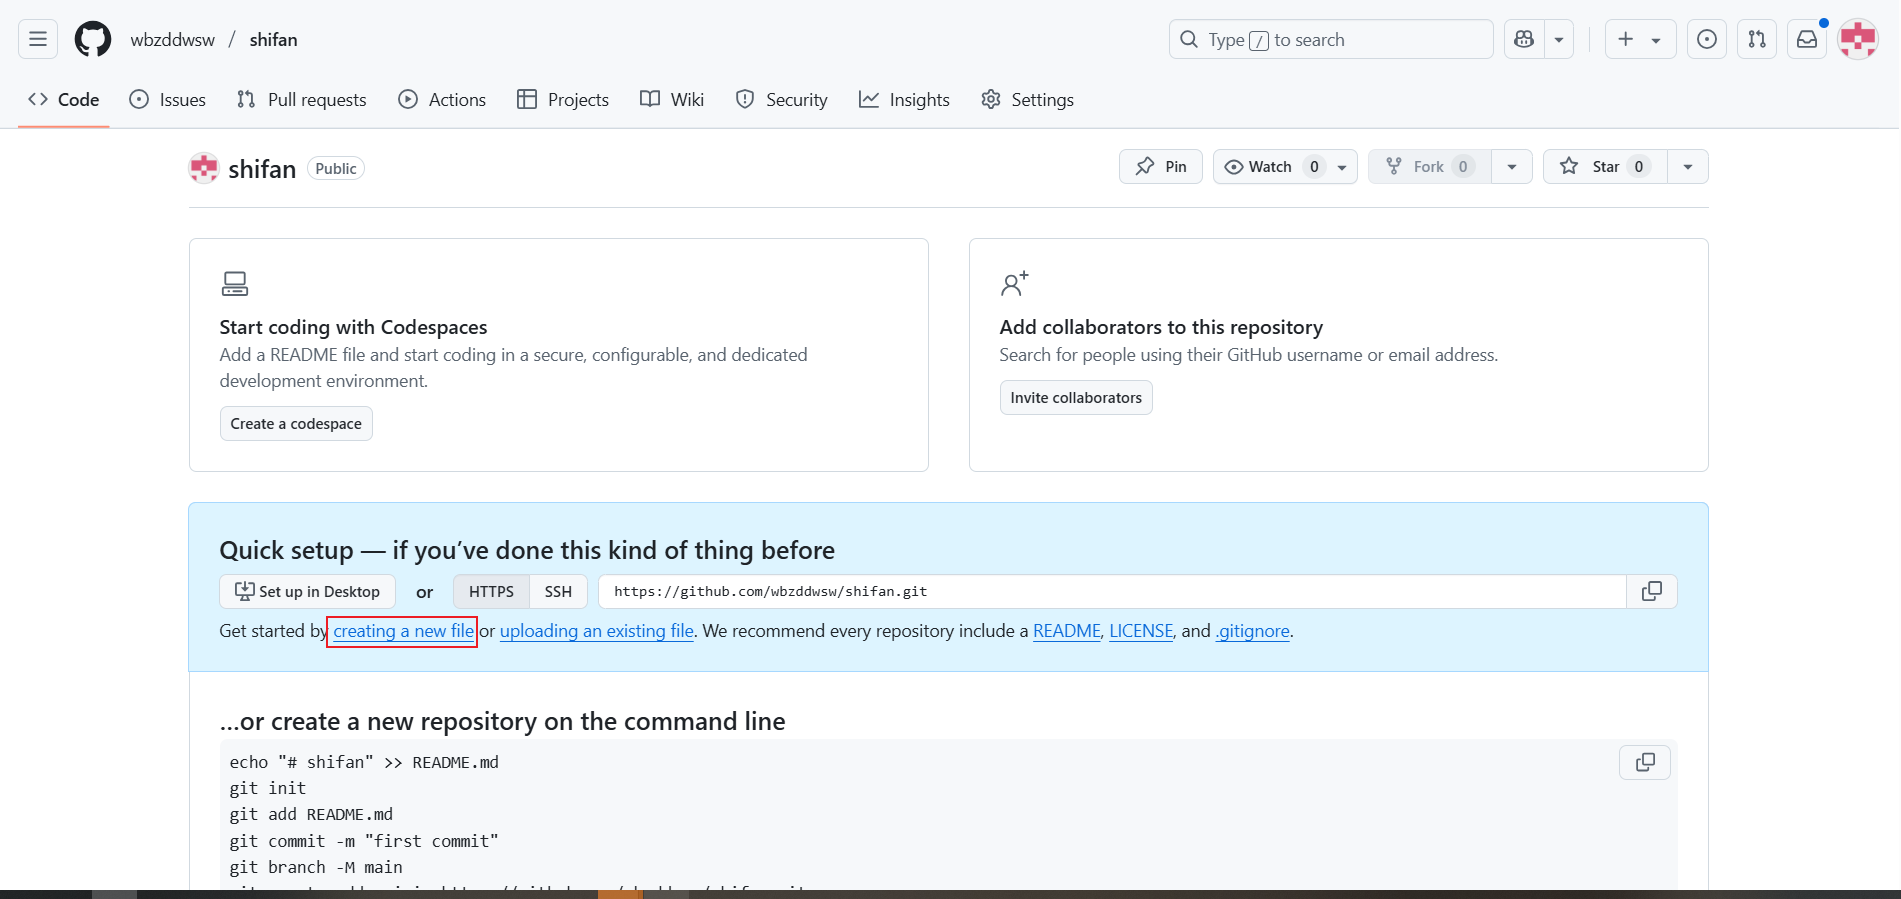This screenshot has width=1901, height=899.
Task: Go to the Actions tab
Action: 442,99
